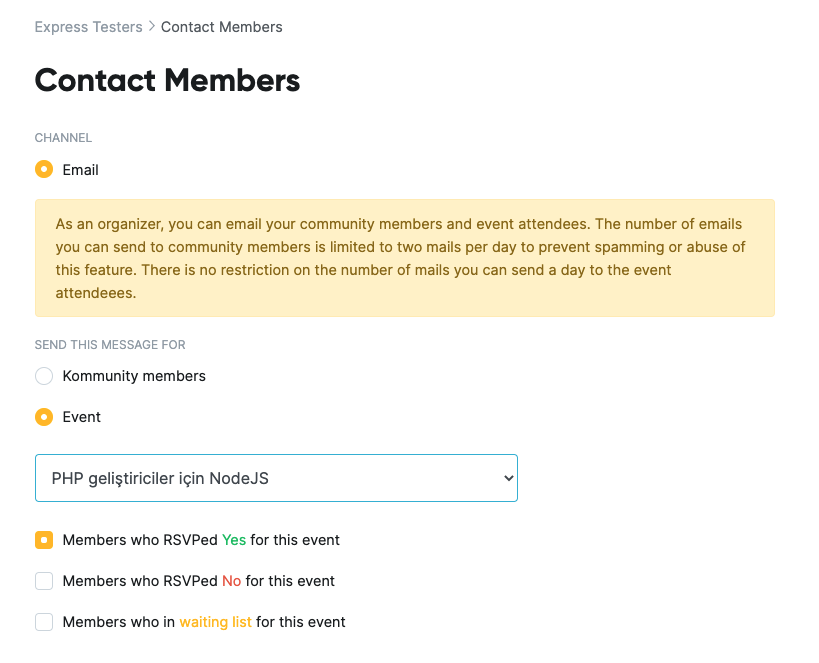
Task: Click the yellow organizer email info banner
Action: pos(405,258)
